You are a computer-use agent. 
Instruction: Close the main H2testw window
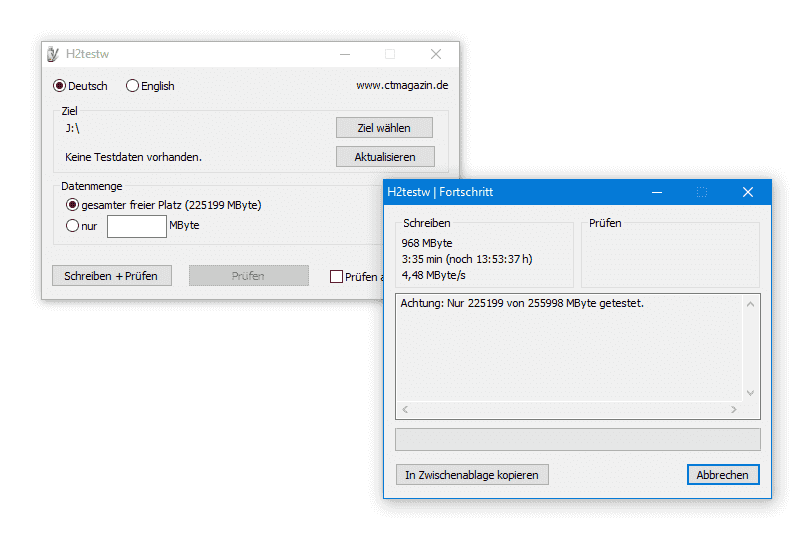[436, 54]
